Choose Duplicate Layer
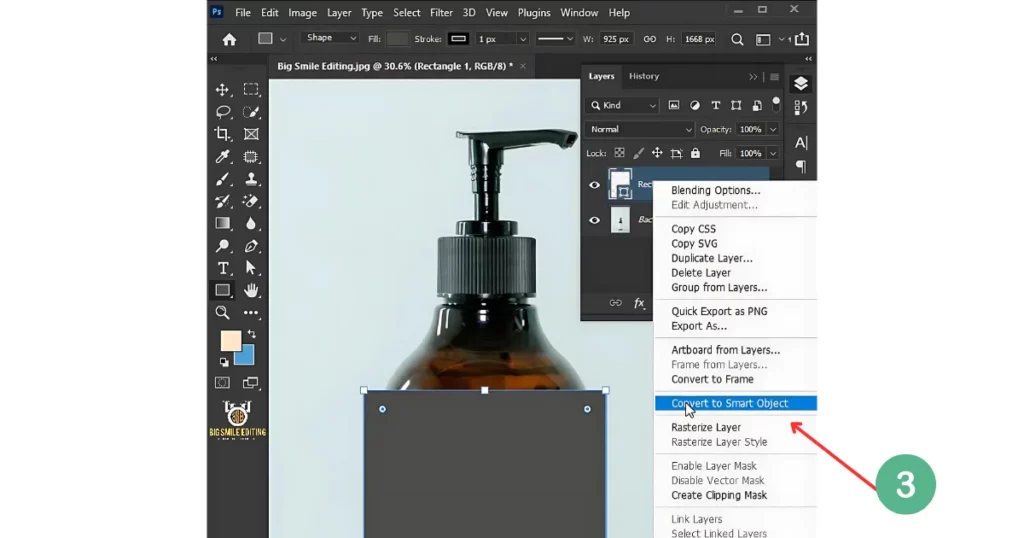The width and height of the screenshot is (1024, 538). [x=712, y=258]
